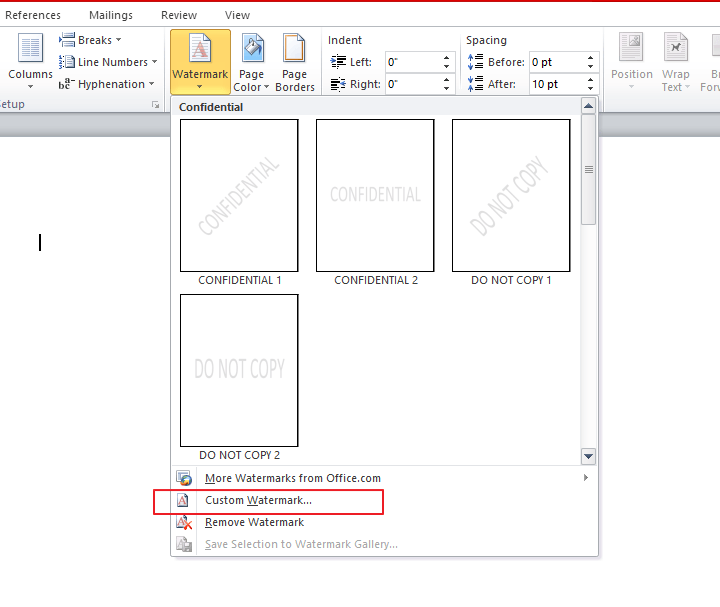Click the Line Numbers icon
The height and width of the screenshot is (607, 720).
tap(67, 62)
